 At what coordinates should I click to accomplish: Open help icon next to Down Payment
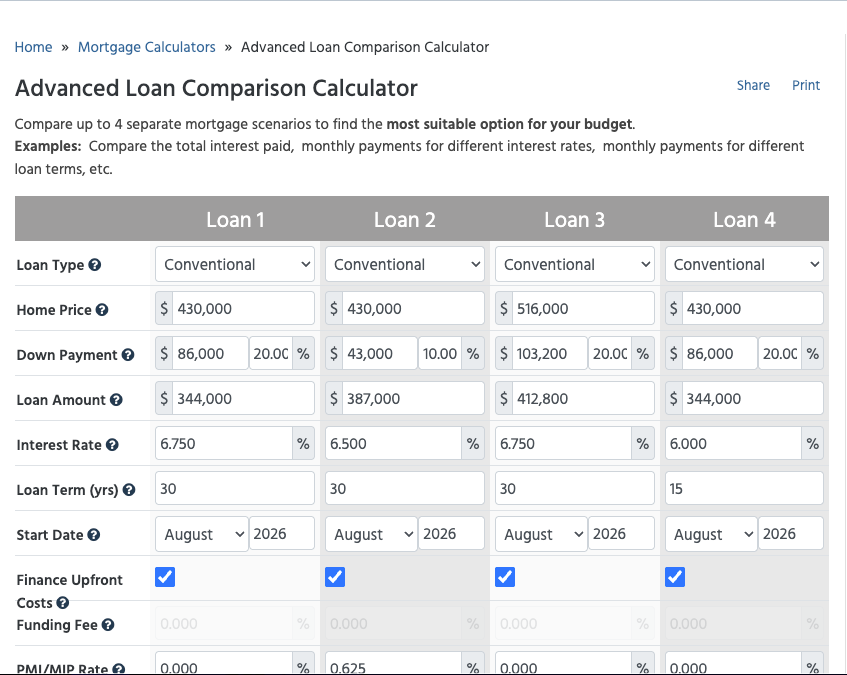click(127, 355)
